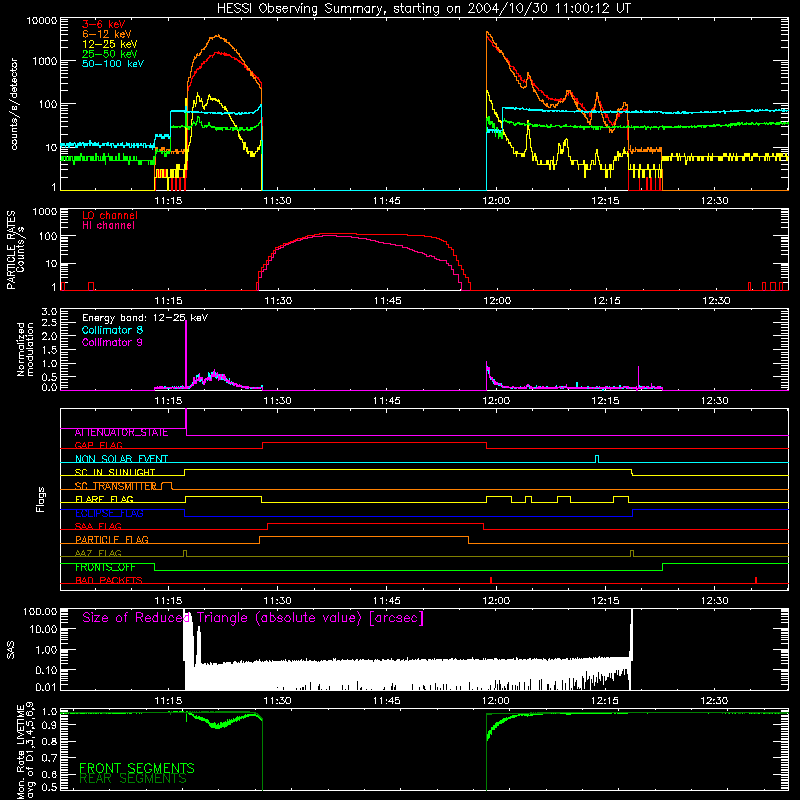The image size is (800, 800).
Task: Click the 'SAS' axis label
Action: (11, 650)
